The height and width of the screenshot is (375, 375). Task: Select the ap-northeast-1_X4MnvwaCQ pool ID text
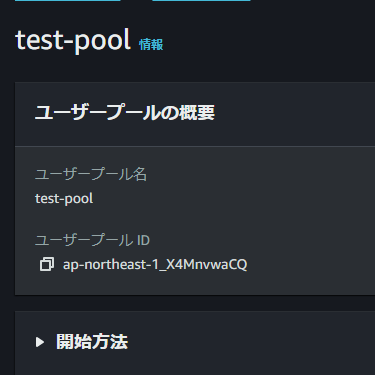pyautogui.click(x=155, y=265)
